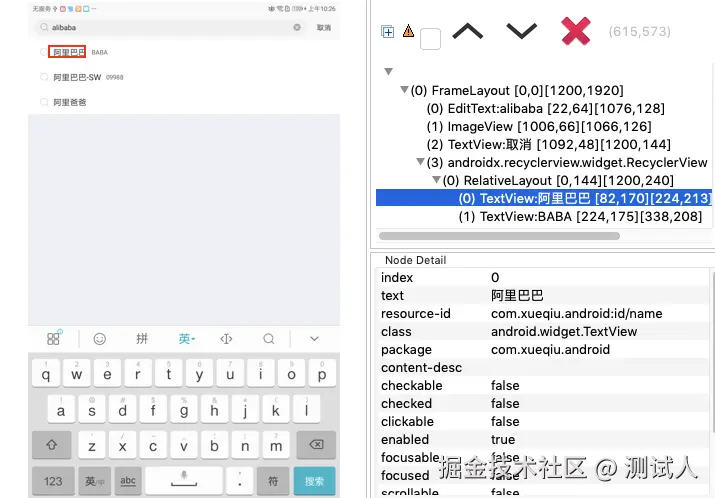Select TextView:取消 tree node
Viewport: 715px width, 498px height.
(x=549, y=145)
